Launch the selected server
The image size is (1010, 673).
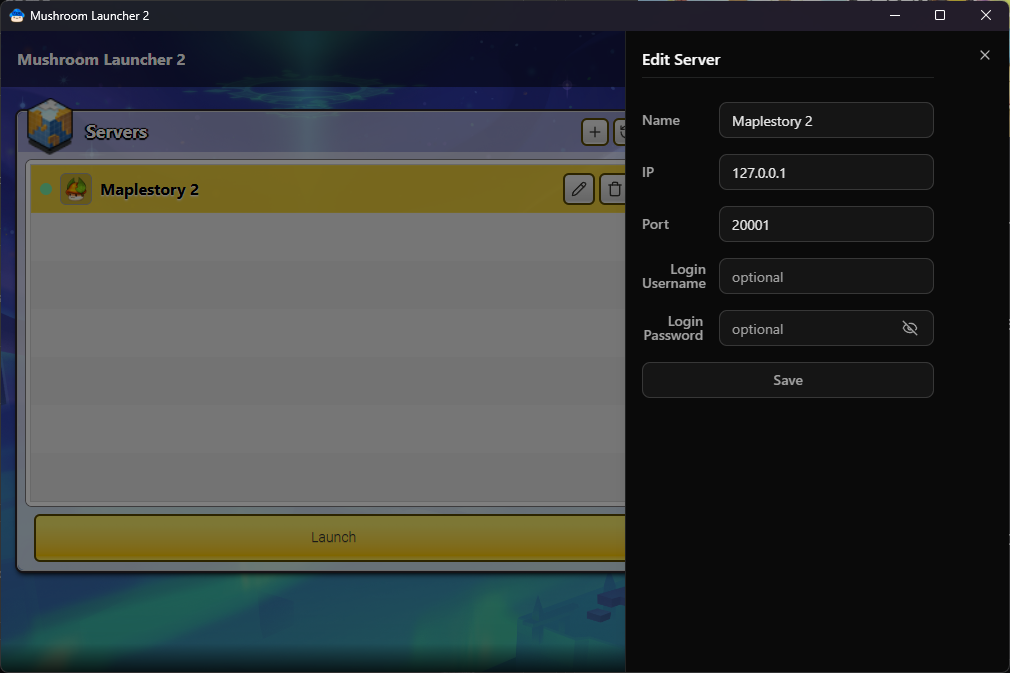(x=330, y=537)
